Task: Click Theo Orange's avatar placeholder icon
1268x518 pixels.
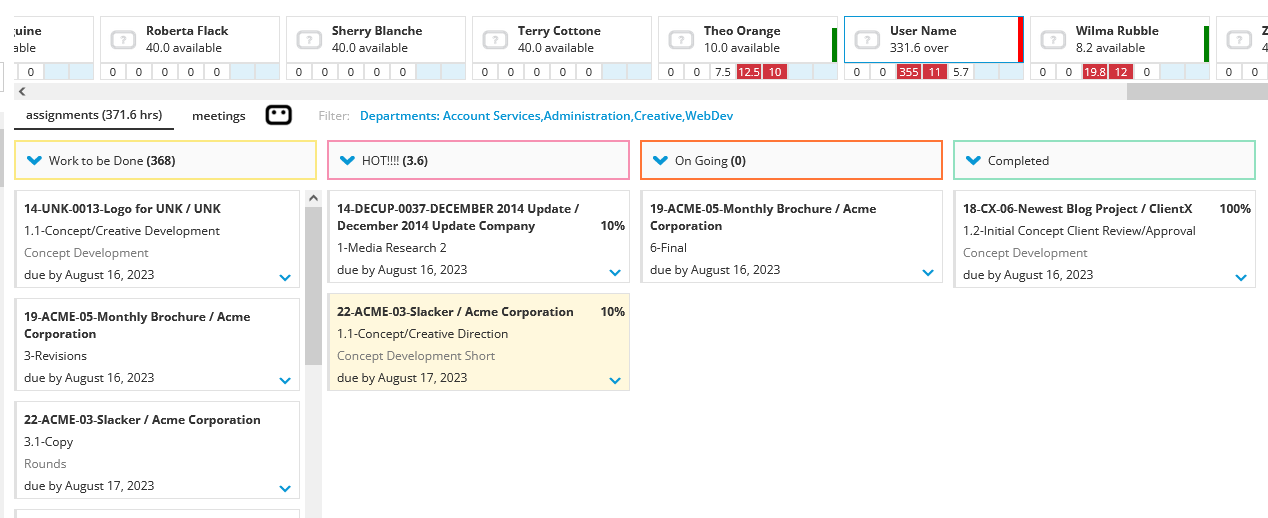Action: [x=681, y=39]
